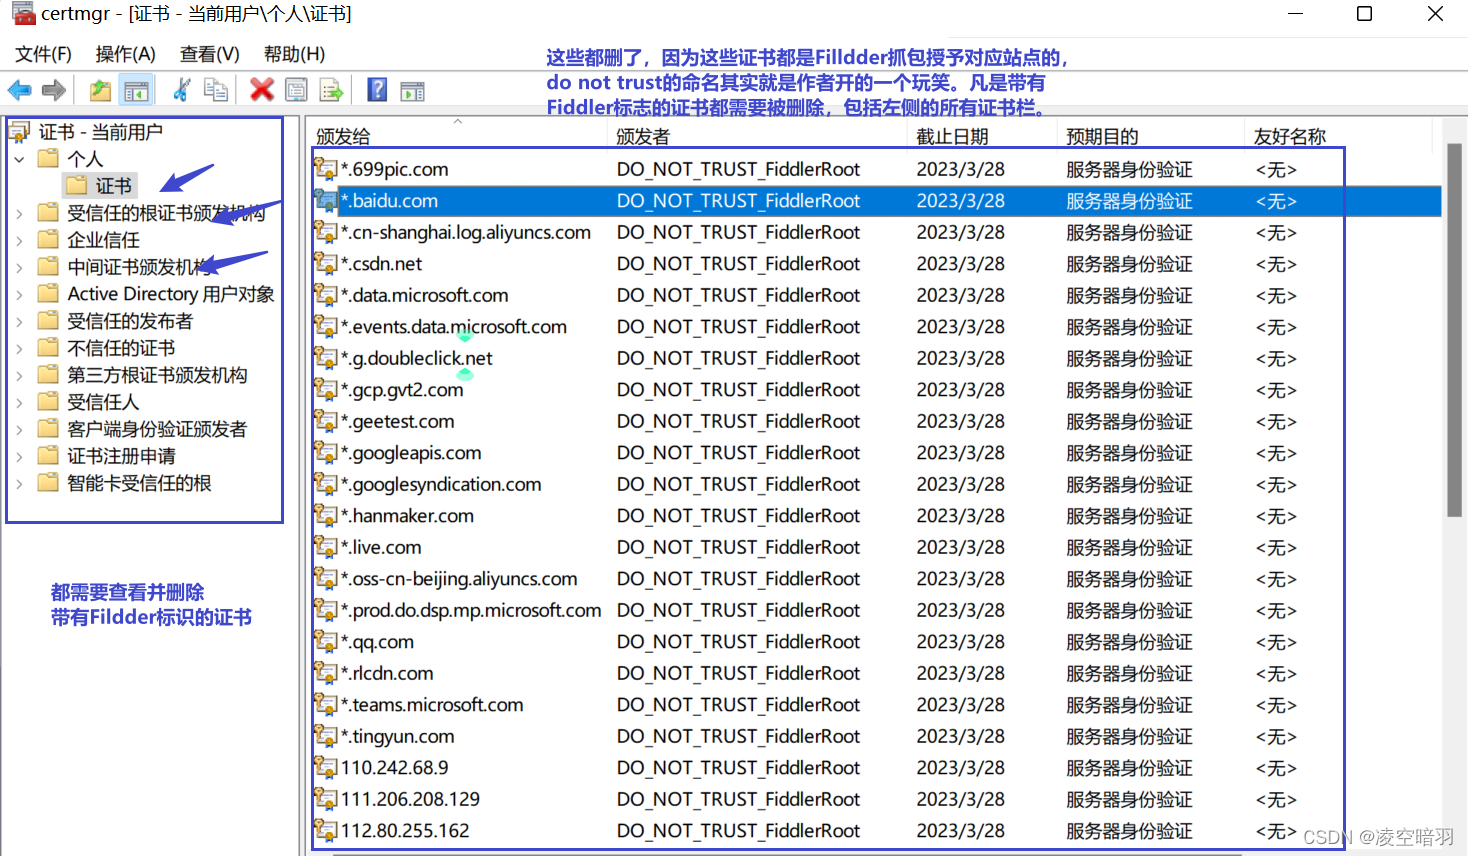Click the Cut scissors toolbar icon
Screen dimensions: 1468x856
[x=181, y=90]
